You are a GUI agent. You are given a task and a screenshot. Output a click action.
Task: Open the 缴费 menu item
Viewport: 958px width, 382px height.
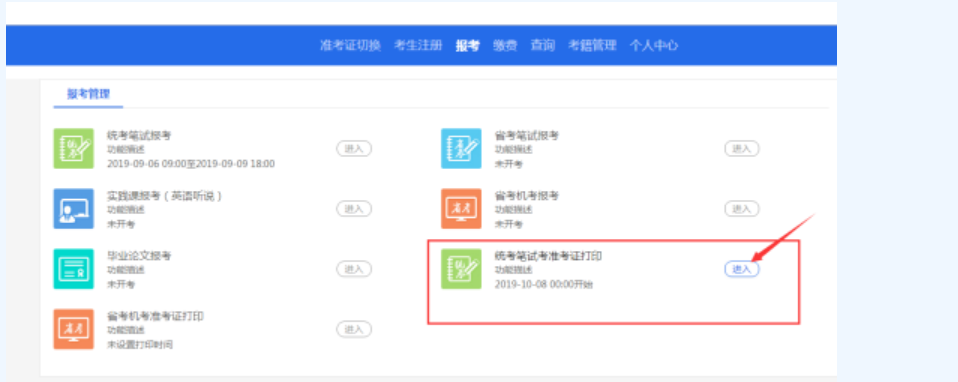(x=505, y=45)
